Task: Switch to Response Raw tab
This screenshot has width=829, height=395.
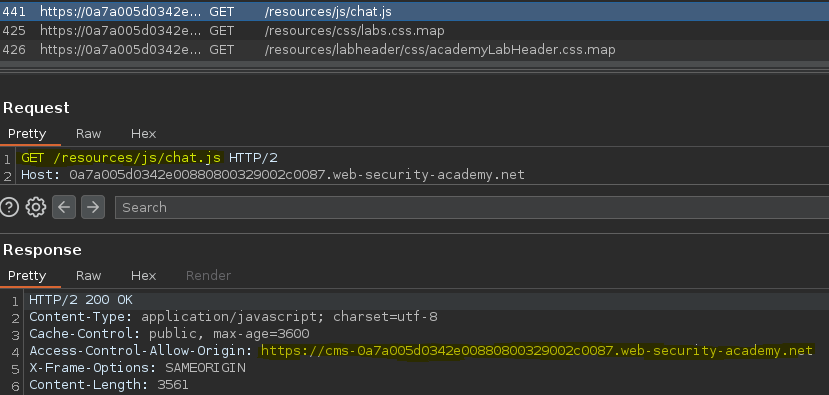Action: click(x=88, y=275)
